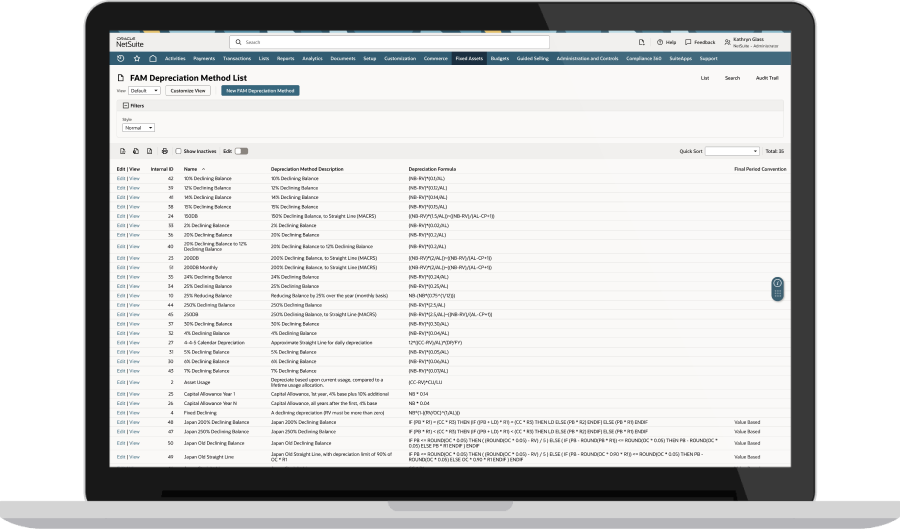Open the Reports menu
Screen dimensions: 900x529
tap(285, 59)
